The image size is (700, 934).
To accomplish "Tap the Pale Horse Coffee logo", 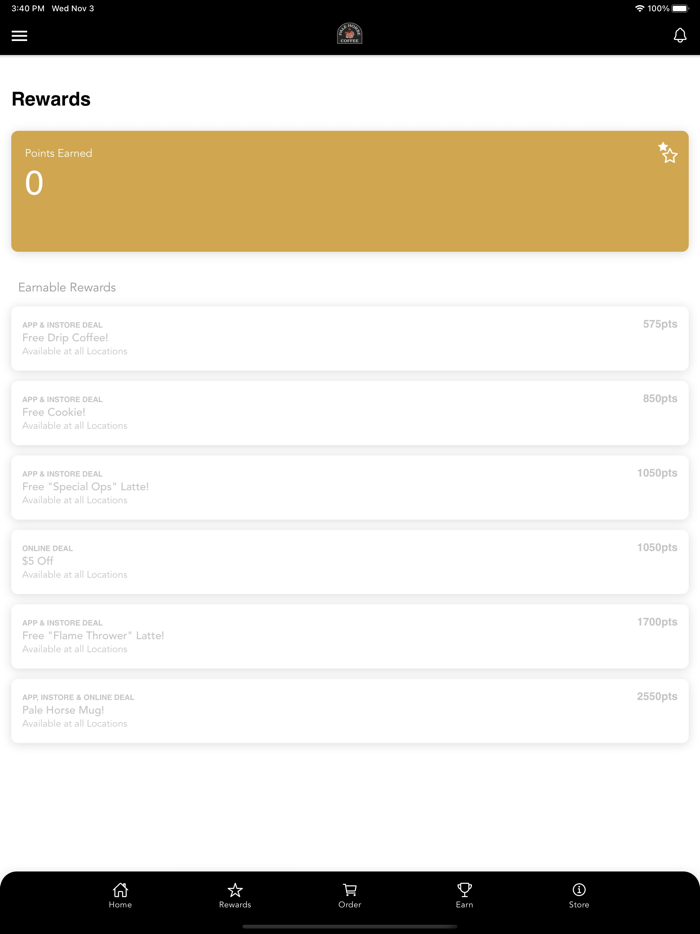I will pyautogui.click(x=349, y=34).
